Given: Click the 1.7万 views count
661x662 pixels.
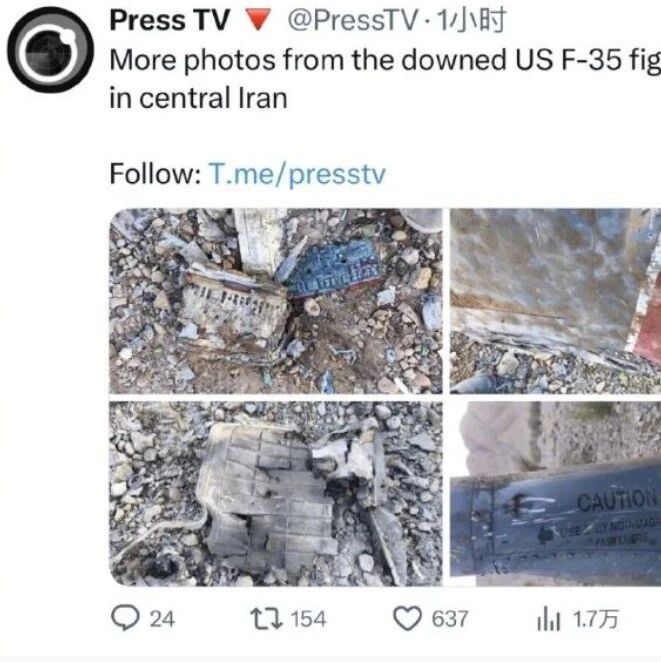Looking at the screenshot, I should (596, 619).
